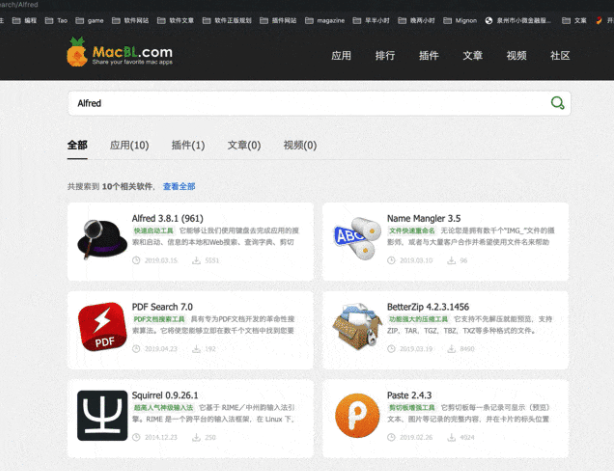Open the 应用 navigation menu
Screen dimensions: 614x471
pos(341,56)
